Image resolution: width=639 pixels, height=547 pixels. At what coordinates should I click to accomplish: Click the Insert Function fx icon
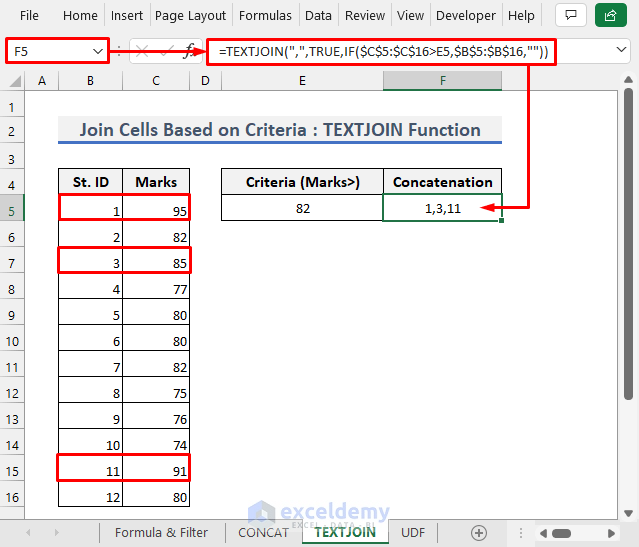pos(189,51)
